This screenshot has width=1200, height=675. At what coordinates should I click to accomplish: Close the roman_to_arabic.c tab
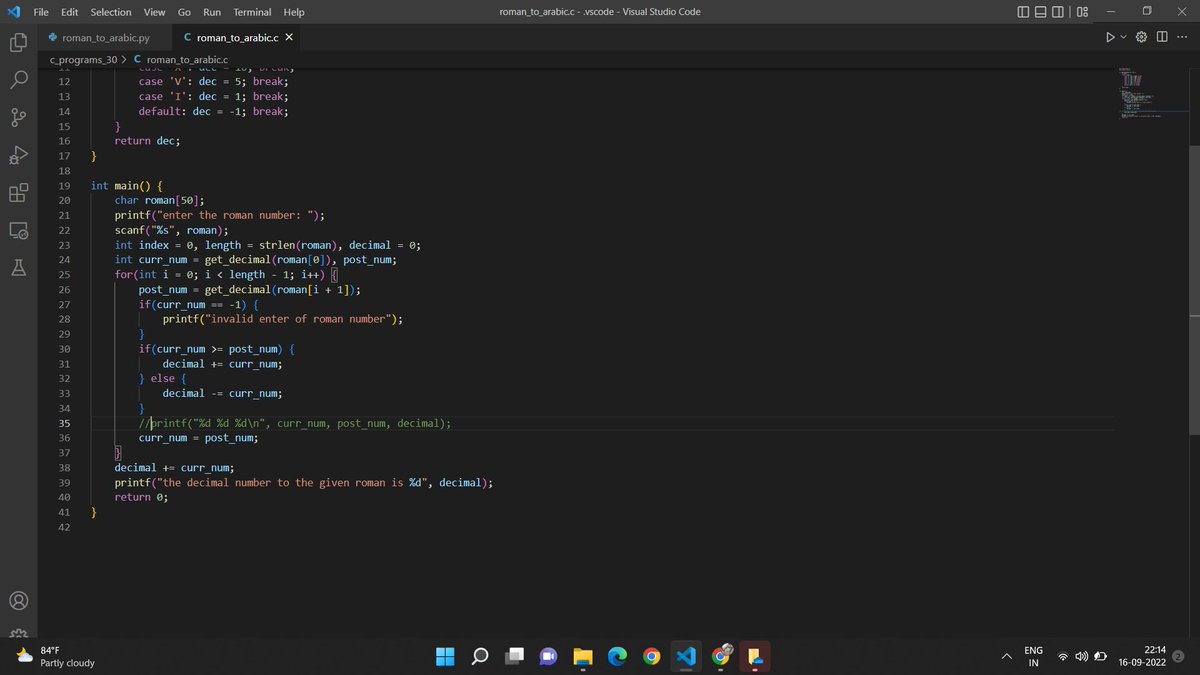(x=289, y=38)
